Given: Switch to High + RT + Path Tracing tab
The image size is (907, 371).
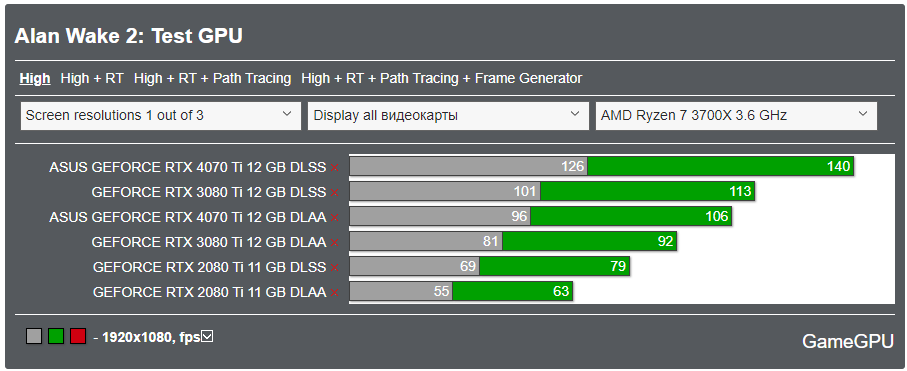Looking at the screenshot, I should 212,78.
